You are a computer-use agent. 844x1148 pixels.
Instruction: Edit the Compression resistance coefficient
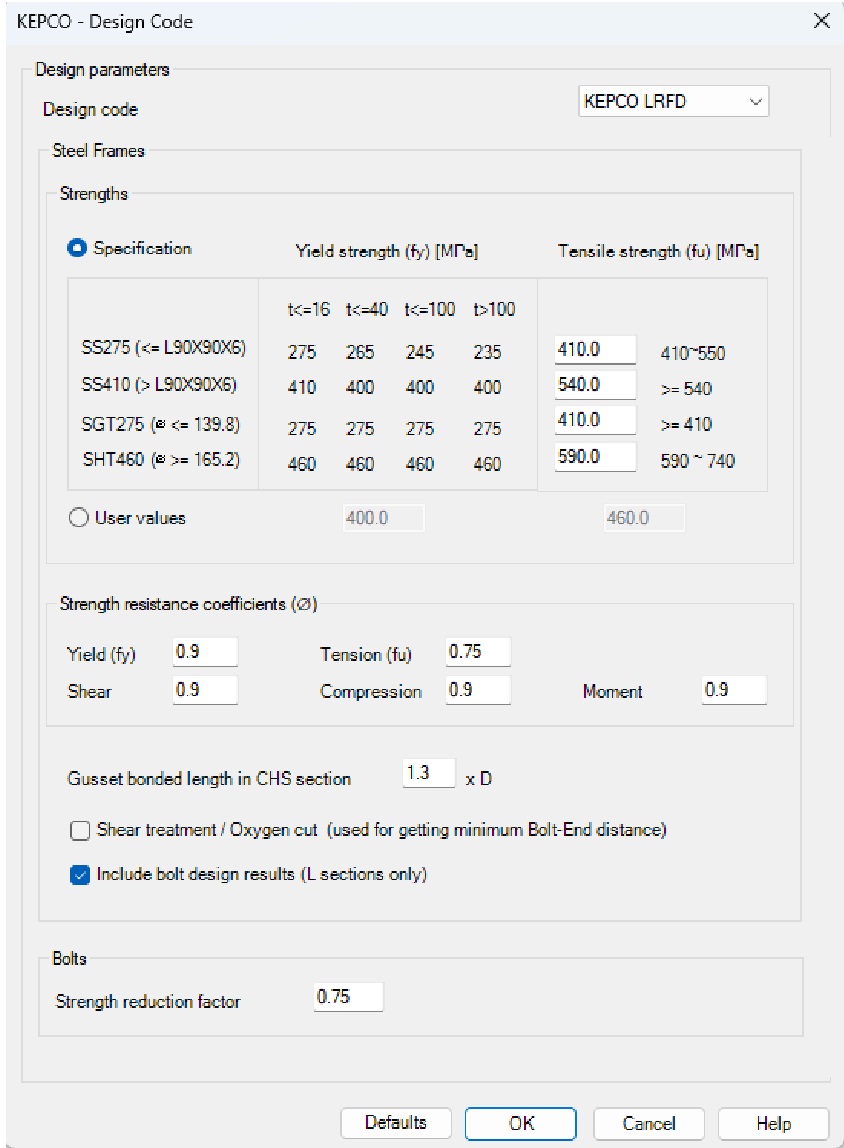(477, 690)
